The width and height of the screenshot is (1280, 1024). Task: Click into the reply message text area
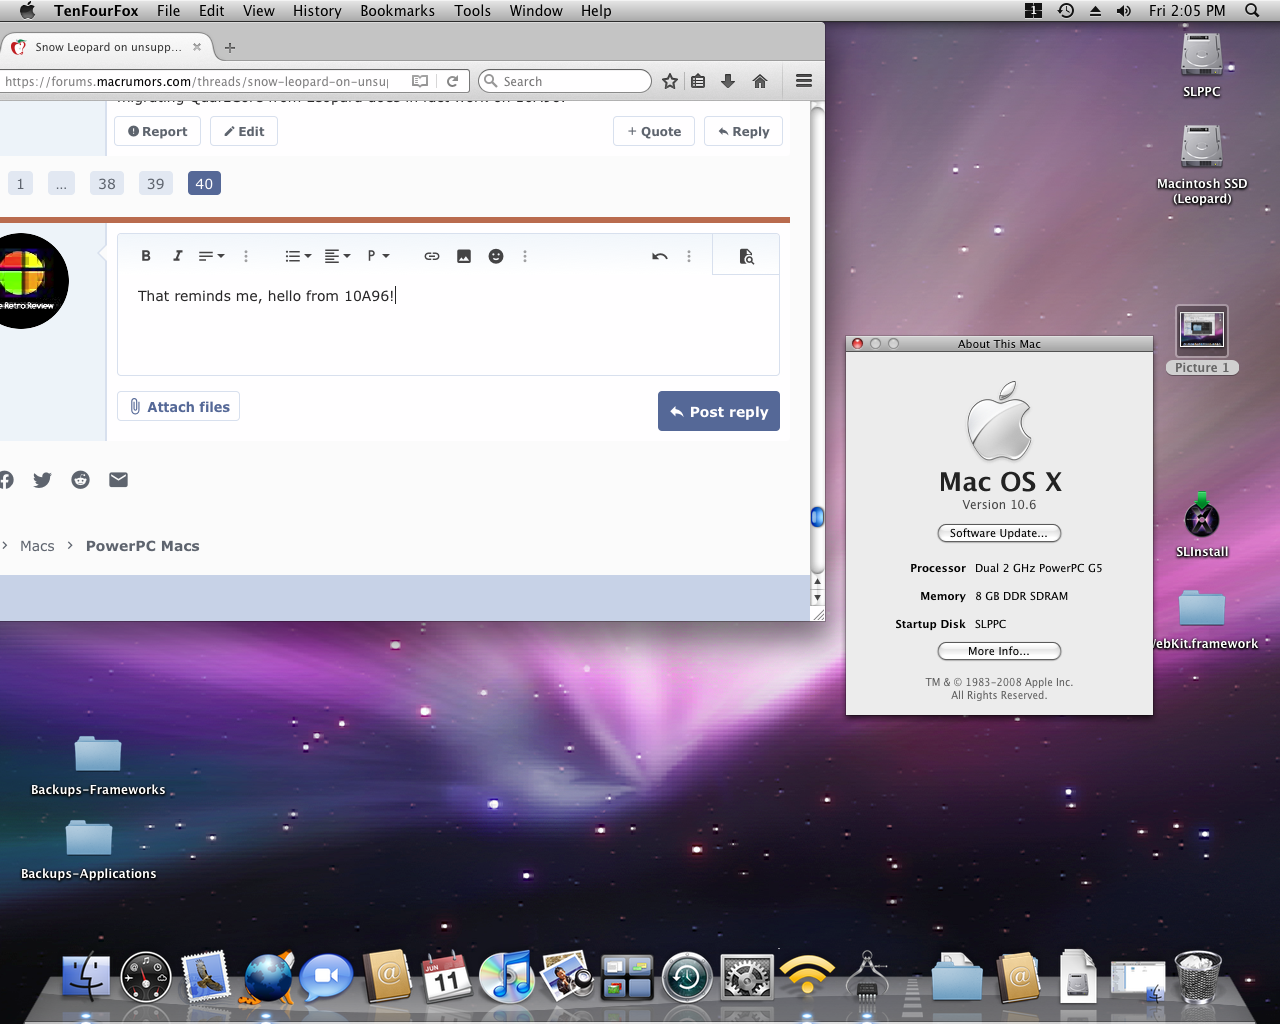tap(448, 325)
